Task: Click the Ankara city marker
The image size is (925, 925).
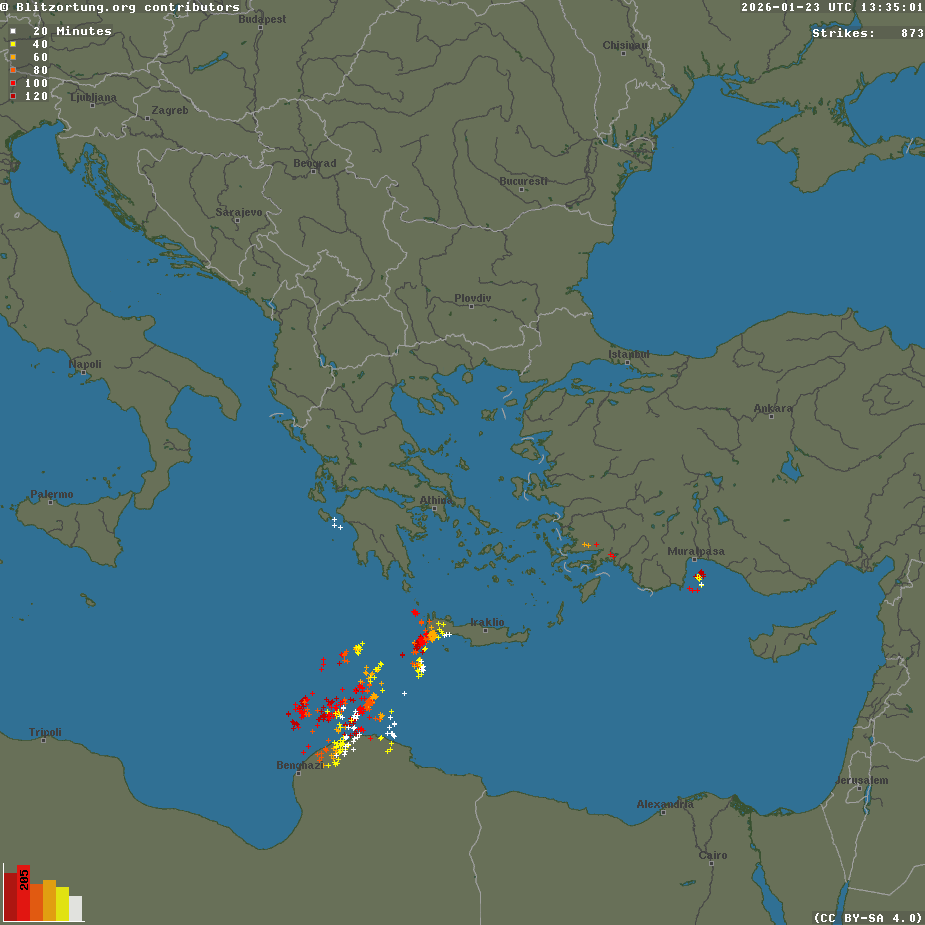Action: coord(773,415)
